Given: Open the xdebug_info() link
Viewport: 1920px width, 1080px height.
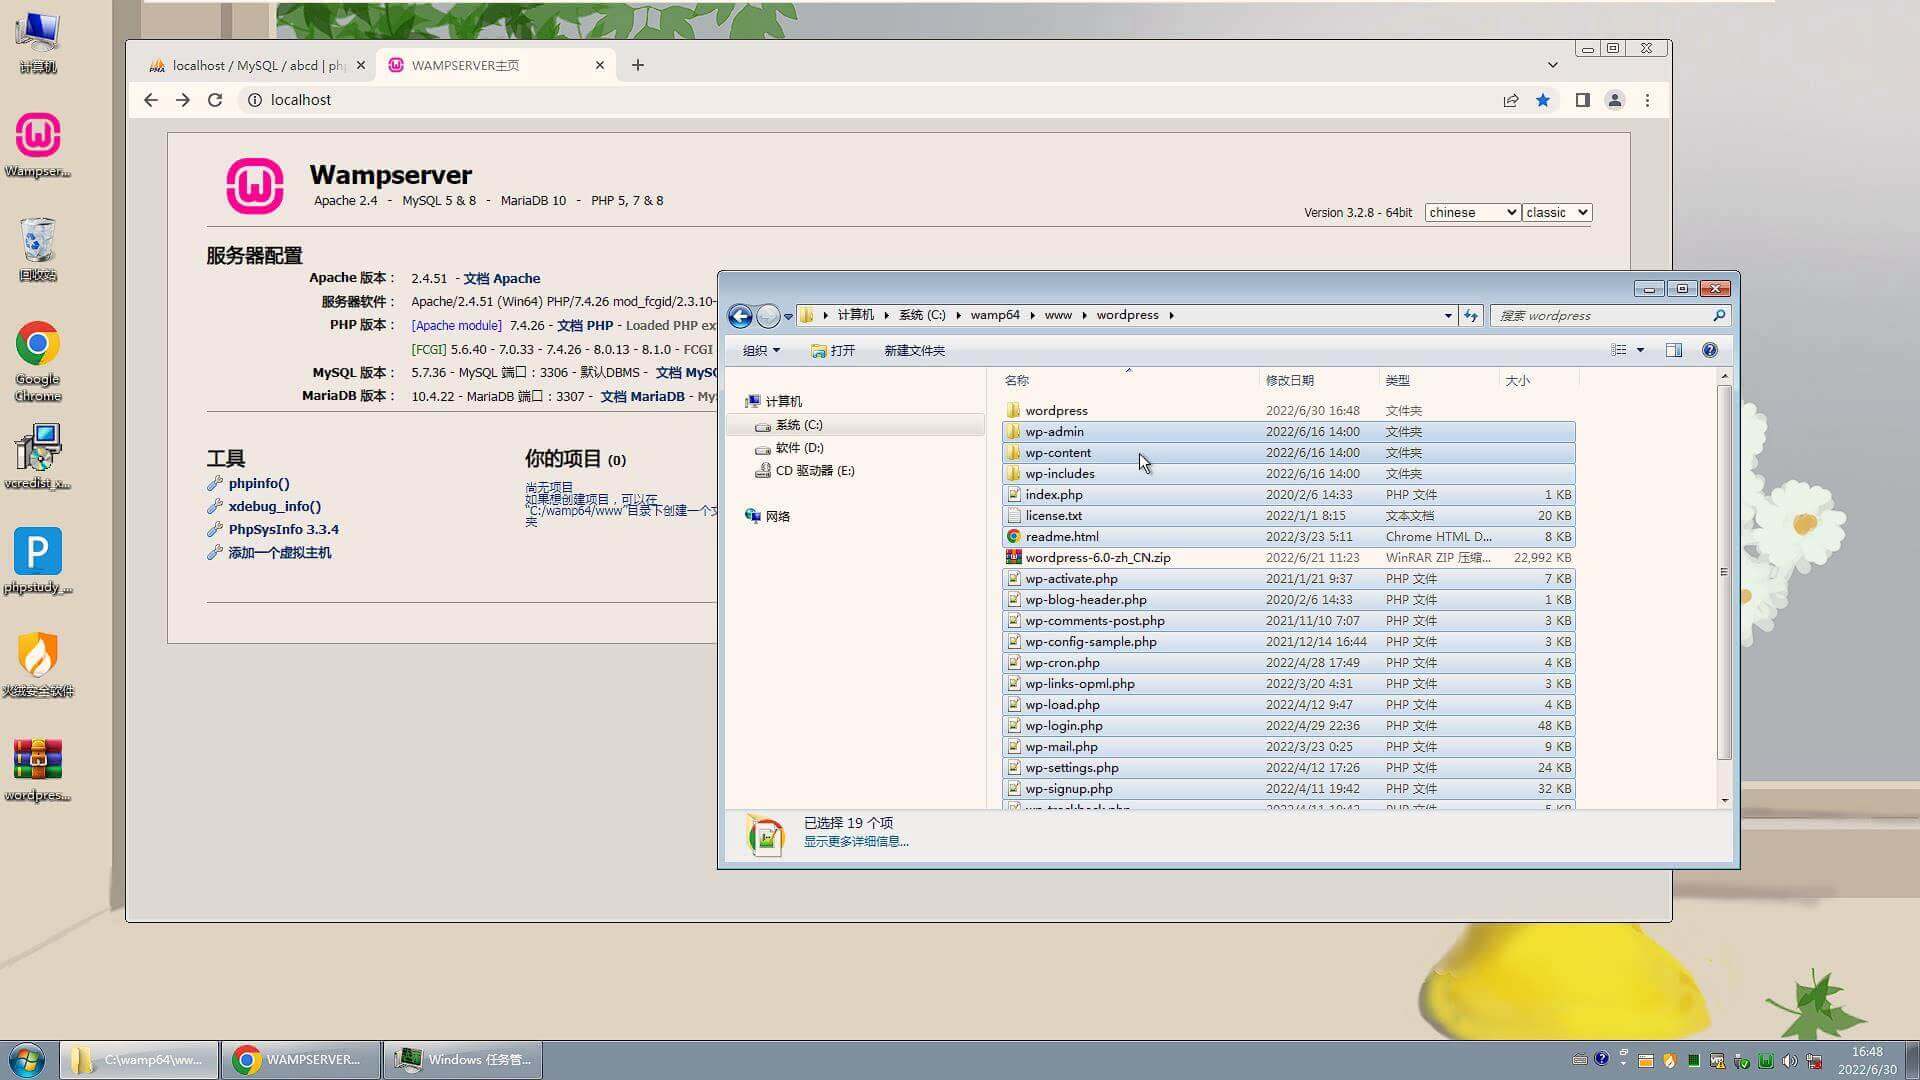Looking at the screenshot, I should (275, 506).
